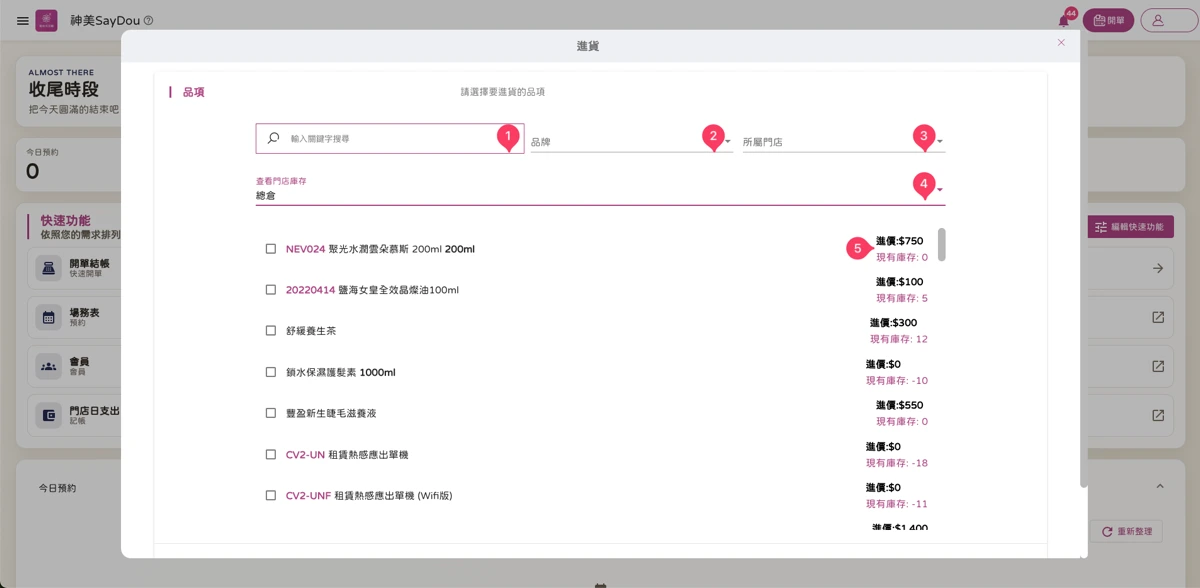This screenshot has height=588, width=1200.
Task: Tick checkbox for NEV024 聚光水潤雲朵慕斯
Action: (x=271, y=249)
